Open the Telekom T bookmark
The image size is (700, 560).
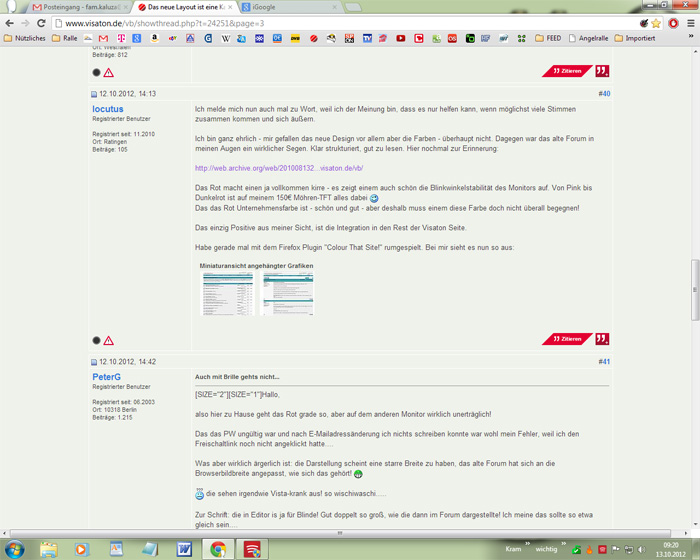tap(121, 38)
